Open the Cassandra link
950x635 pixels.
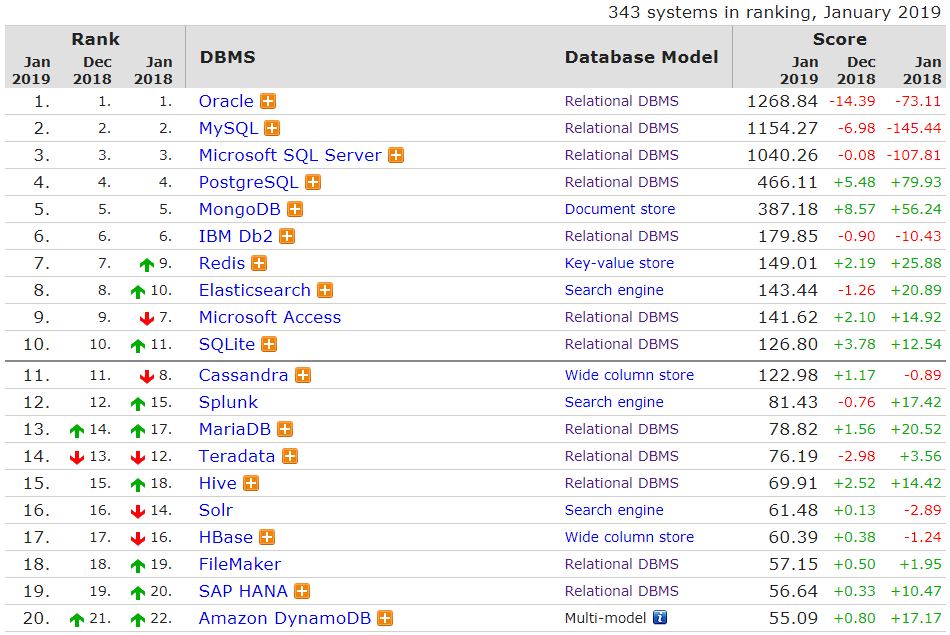(243, 376)
